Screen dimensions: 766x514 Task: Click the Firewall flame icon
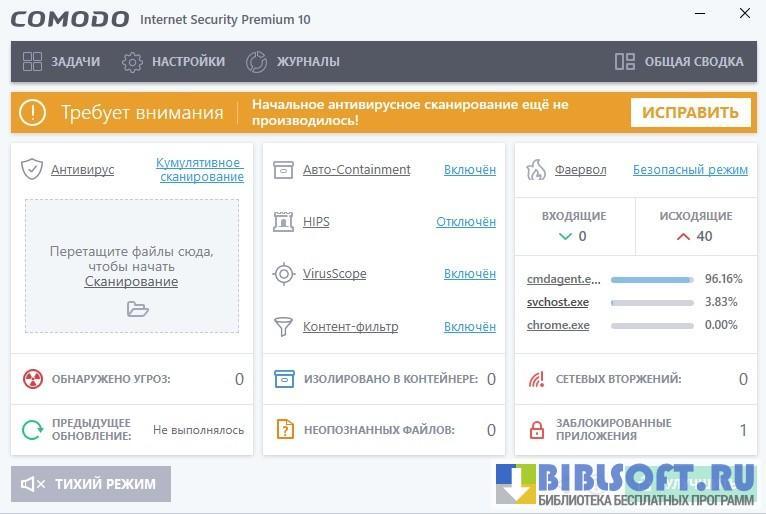point(537,169)
